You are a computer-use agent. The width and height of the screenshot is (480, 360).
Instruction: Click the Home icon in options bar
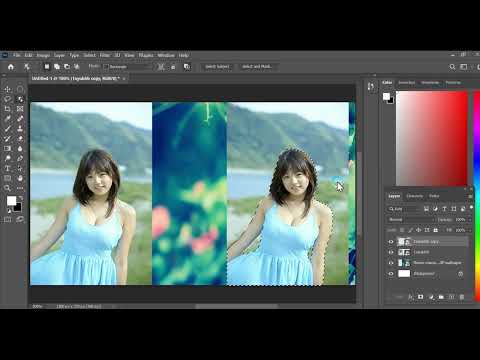(x=11, y=67)
